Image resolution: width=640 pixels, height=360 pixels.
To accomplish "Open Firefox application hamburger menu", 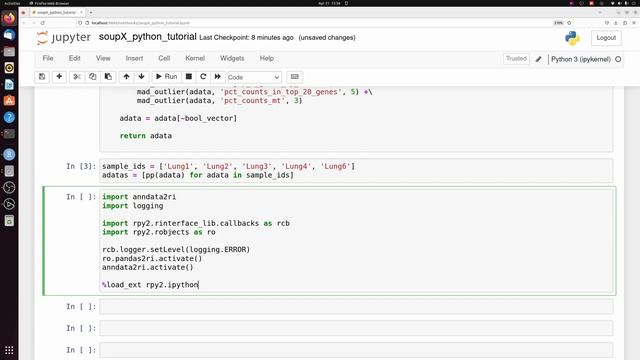I will (x=634, y=23).
